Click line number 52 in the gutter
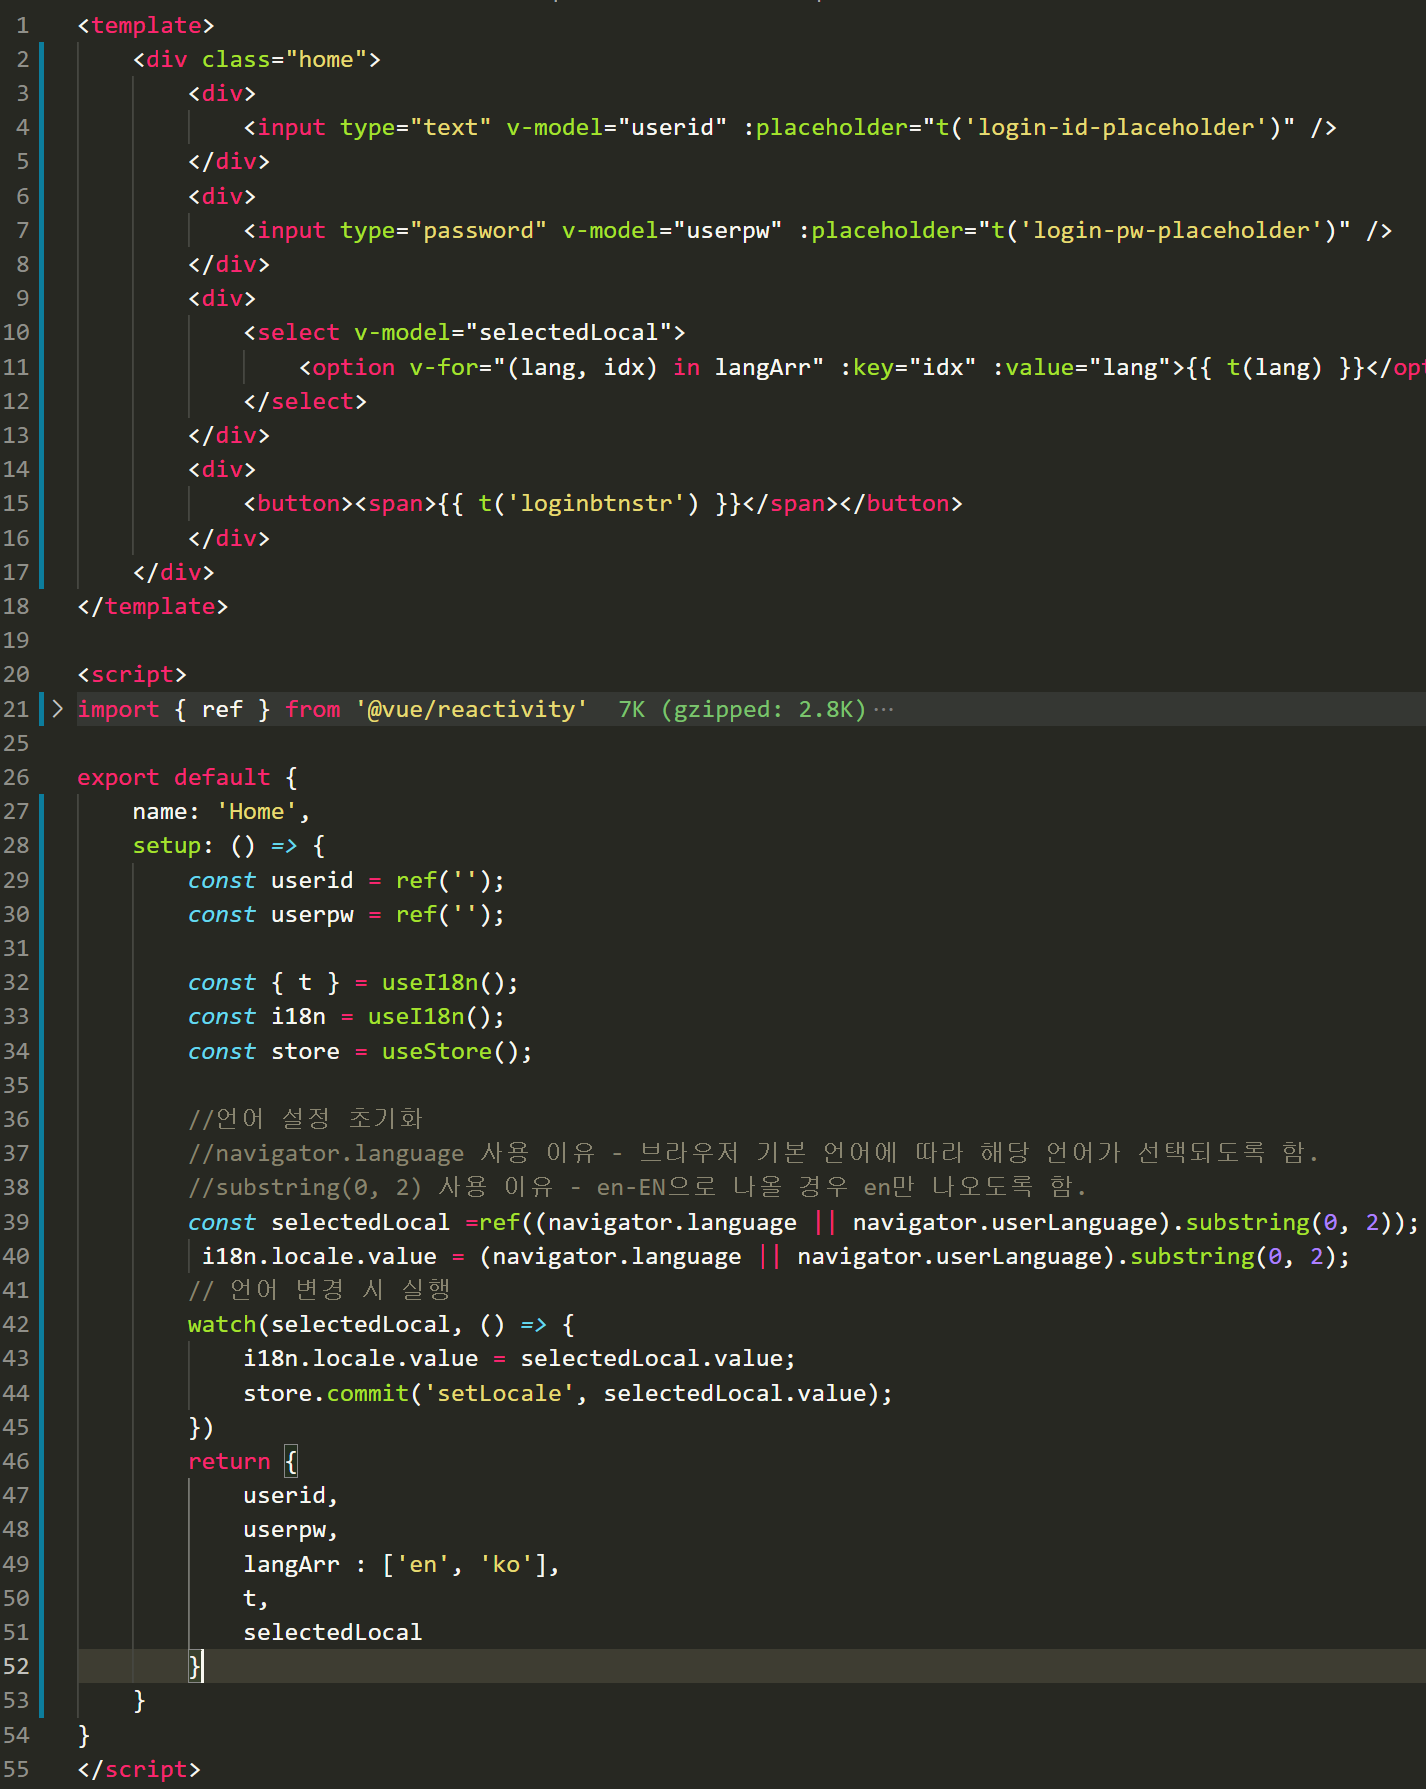Image resolution: width=1426 pixels, height=1789 pixels. [x=16, y=1666]
